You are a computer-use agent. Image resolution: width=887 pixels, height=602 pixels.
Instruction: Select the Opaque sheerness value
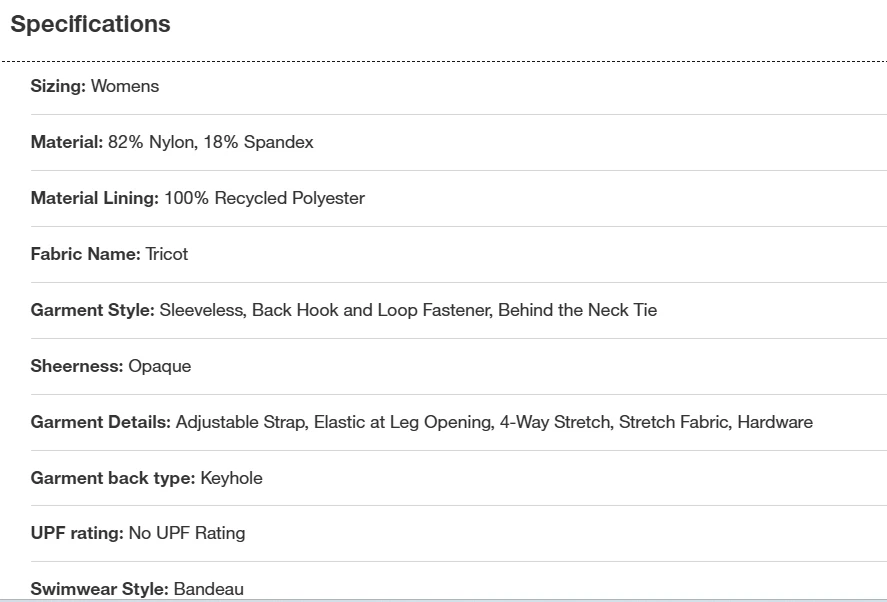point(160,366)
